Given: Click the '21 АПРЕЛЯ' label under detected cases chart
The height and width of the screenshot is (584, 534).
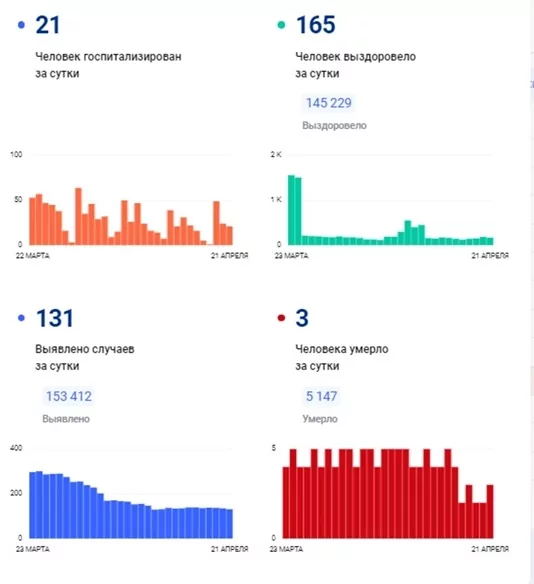Looking at the screenshot, I should 230,549.
